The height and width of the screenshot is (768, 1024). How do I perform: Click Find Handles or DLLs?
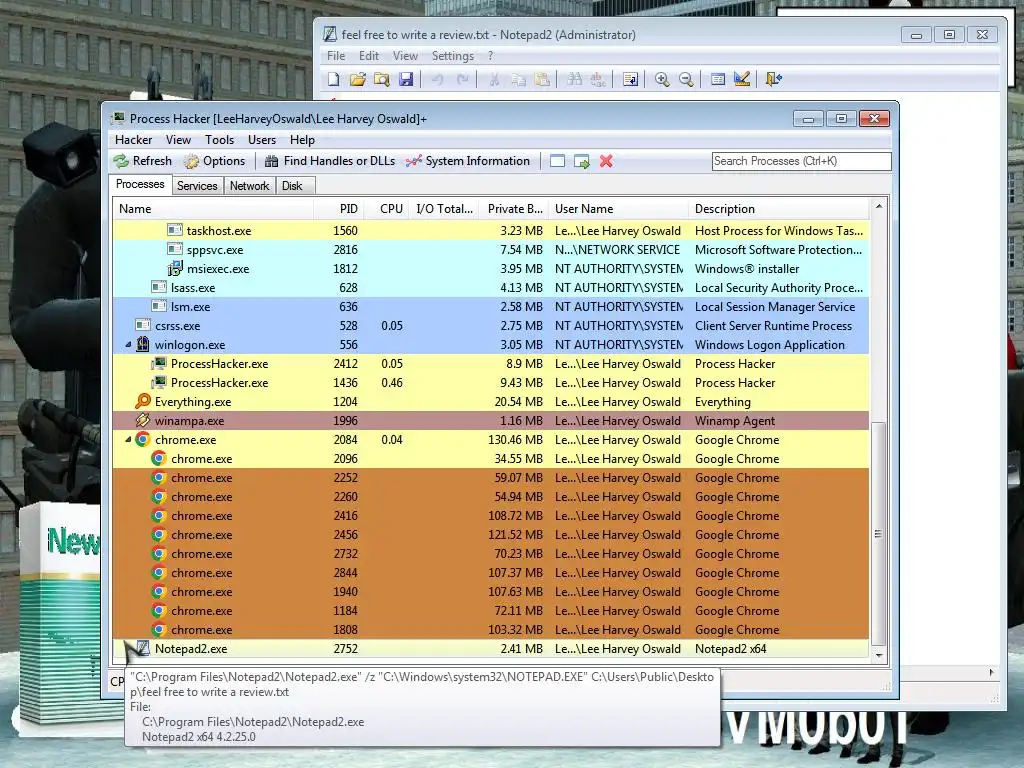coord(330,161)
